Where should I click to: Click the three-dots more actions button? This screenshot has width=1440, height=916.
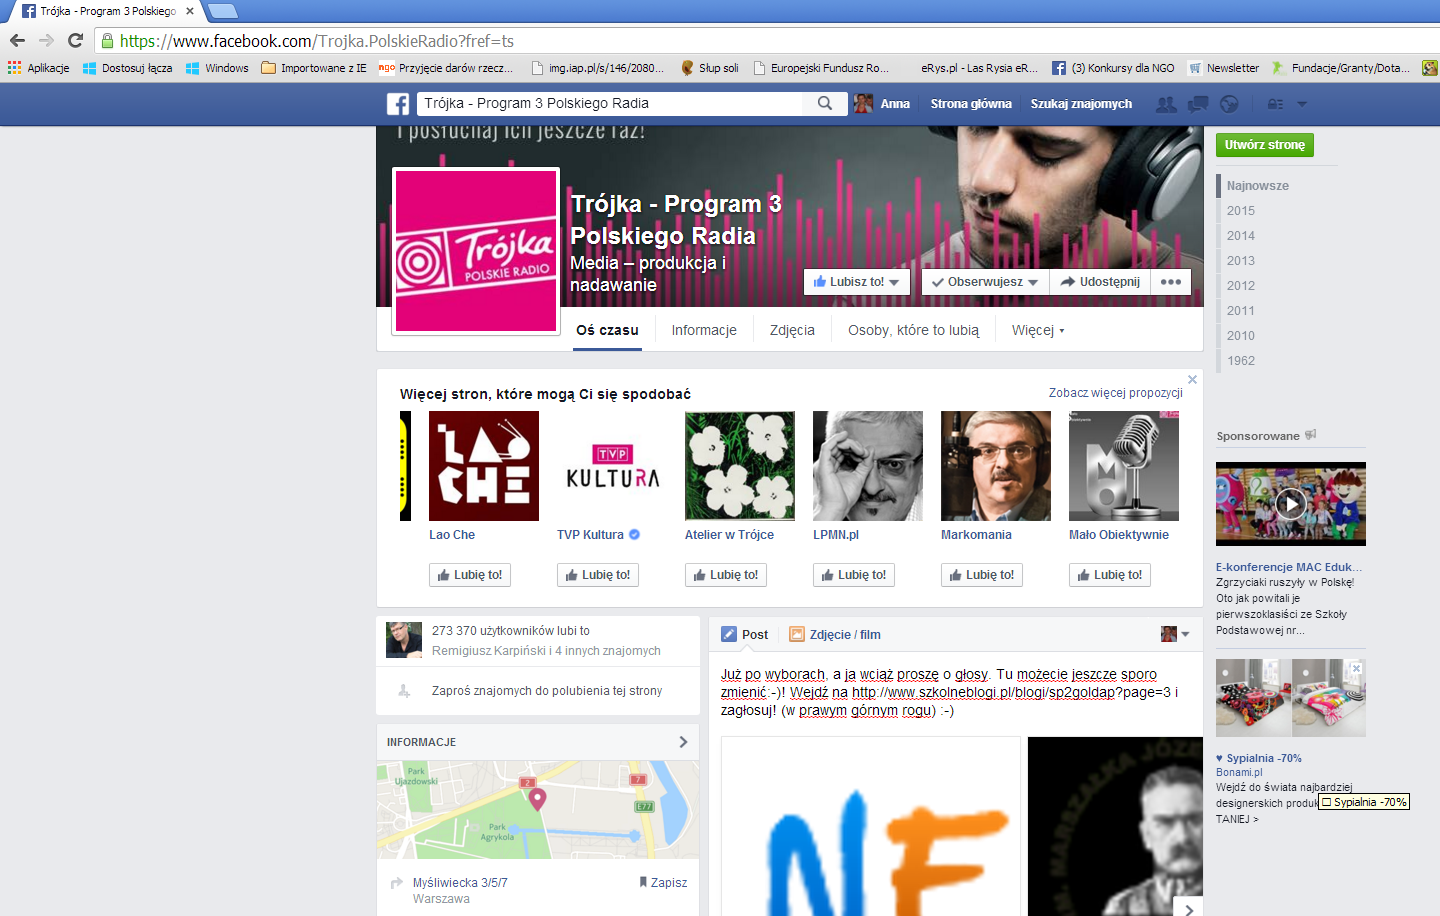point(1171,282)
